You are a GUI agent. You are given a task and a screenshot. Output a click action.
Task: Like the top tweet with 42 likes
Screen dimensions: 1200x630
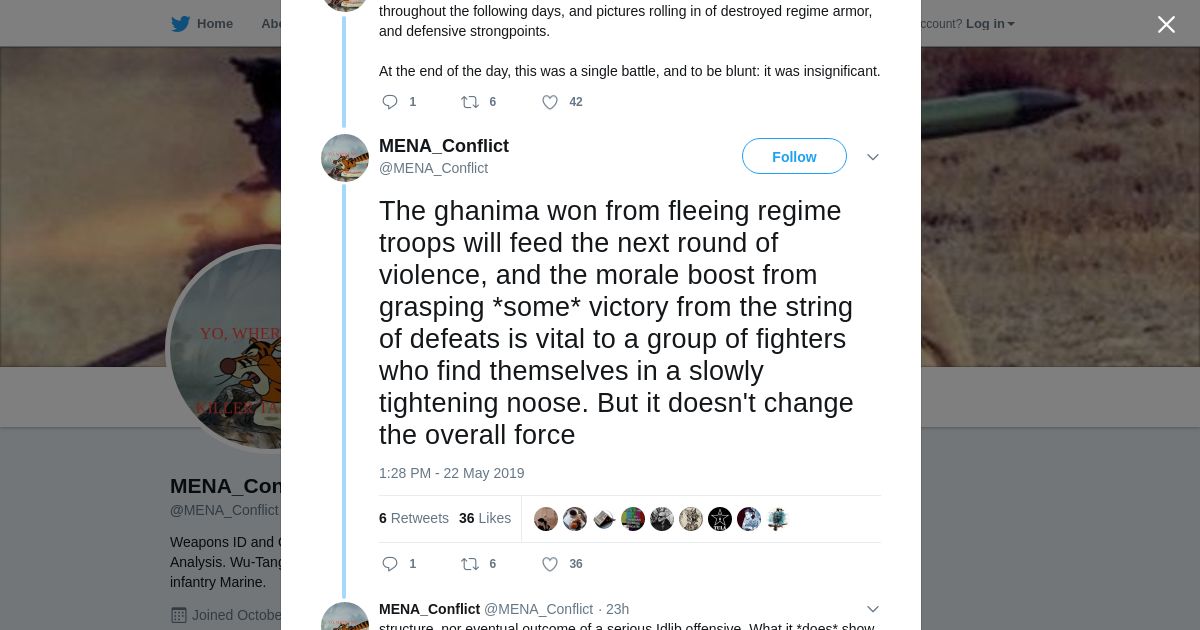(550, 102)
